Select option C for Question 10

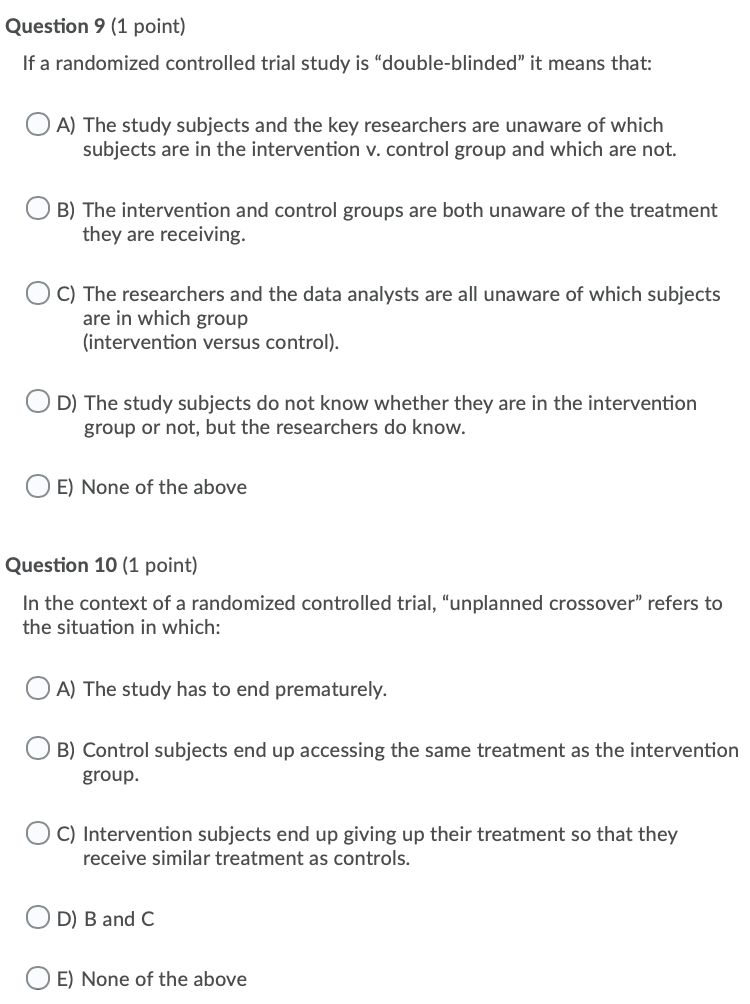pos(40,832)
